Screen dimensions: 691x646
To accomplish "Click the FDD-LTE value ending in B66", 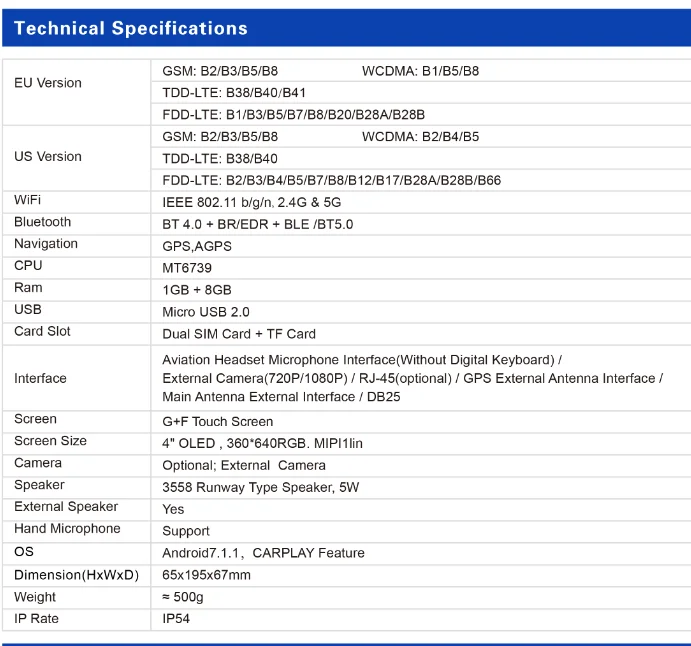I will point(331,180).
